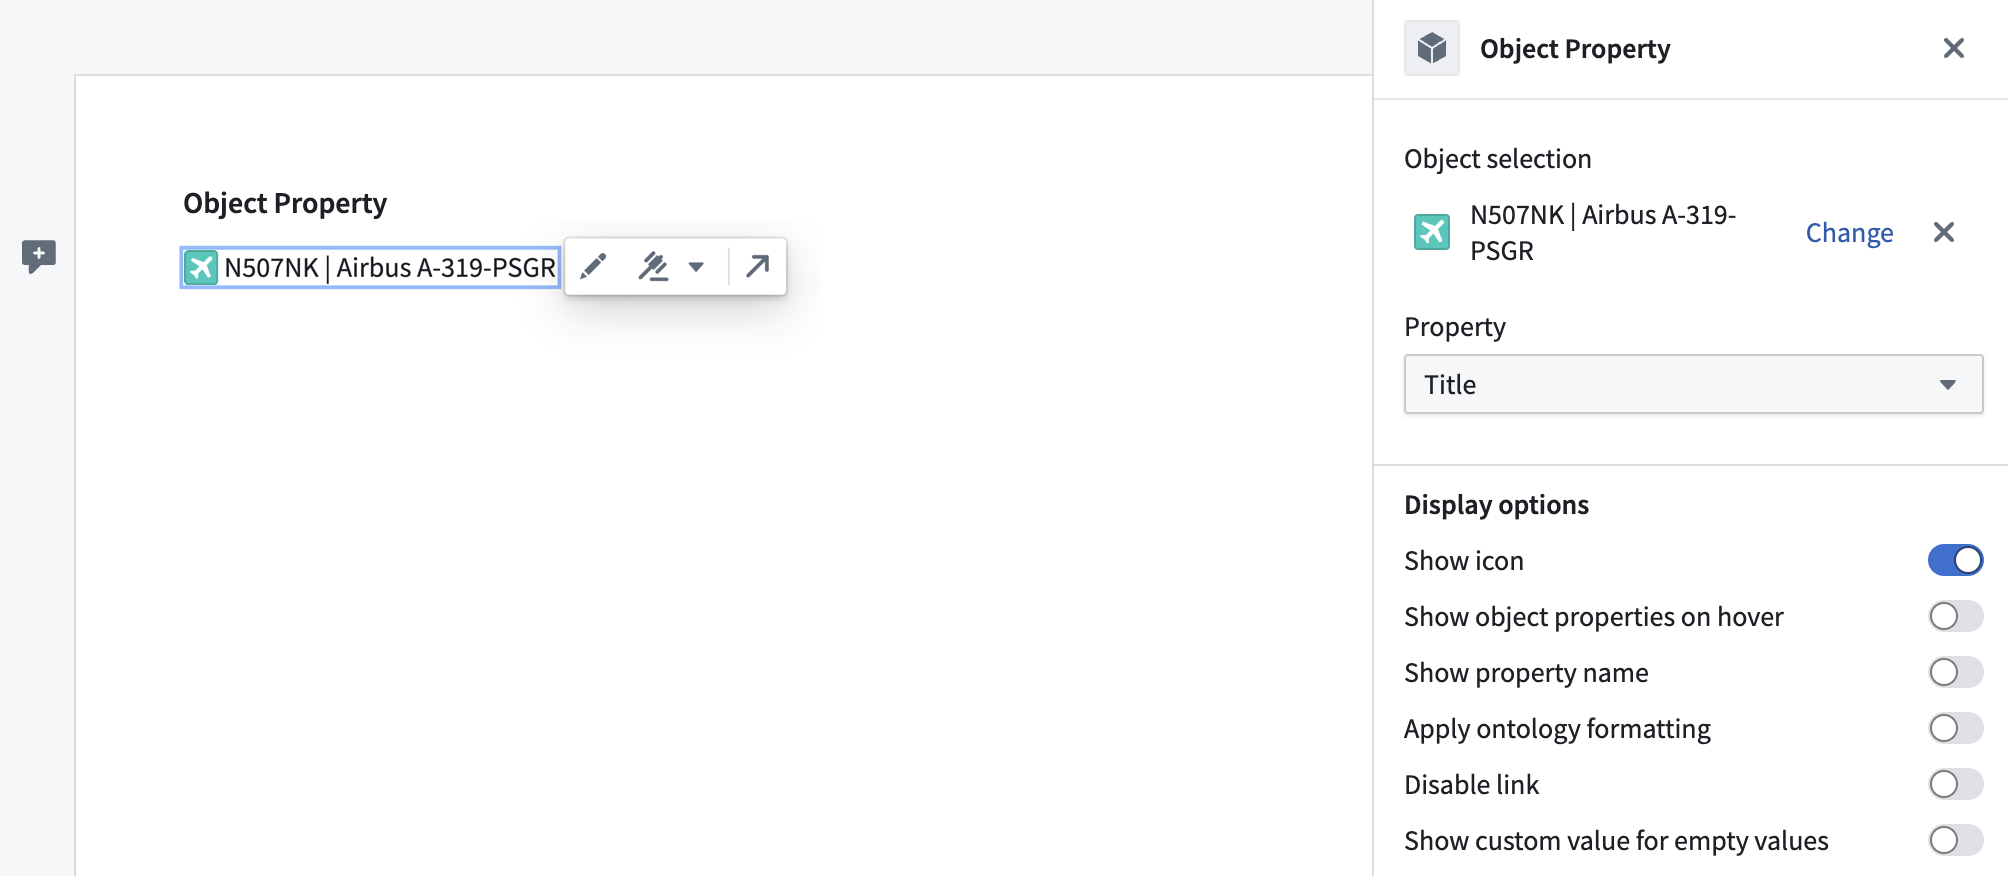Click the add comment icon on left margin
Viewport: 2008px width, 876px height.
pos(39,257)
